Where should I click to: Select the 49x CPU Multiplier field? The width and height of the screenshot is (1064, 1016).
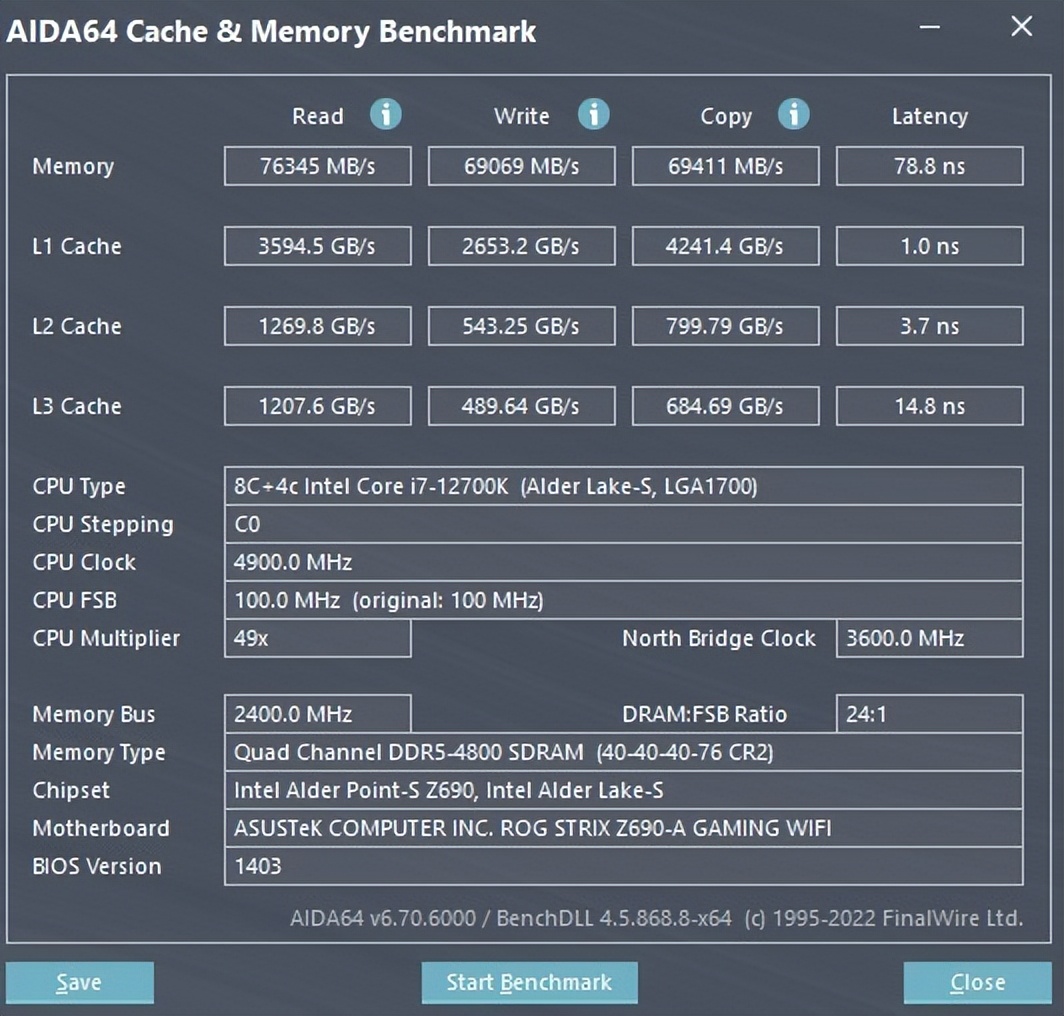(x=317, y=638)
